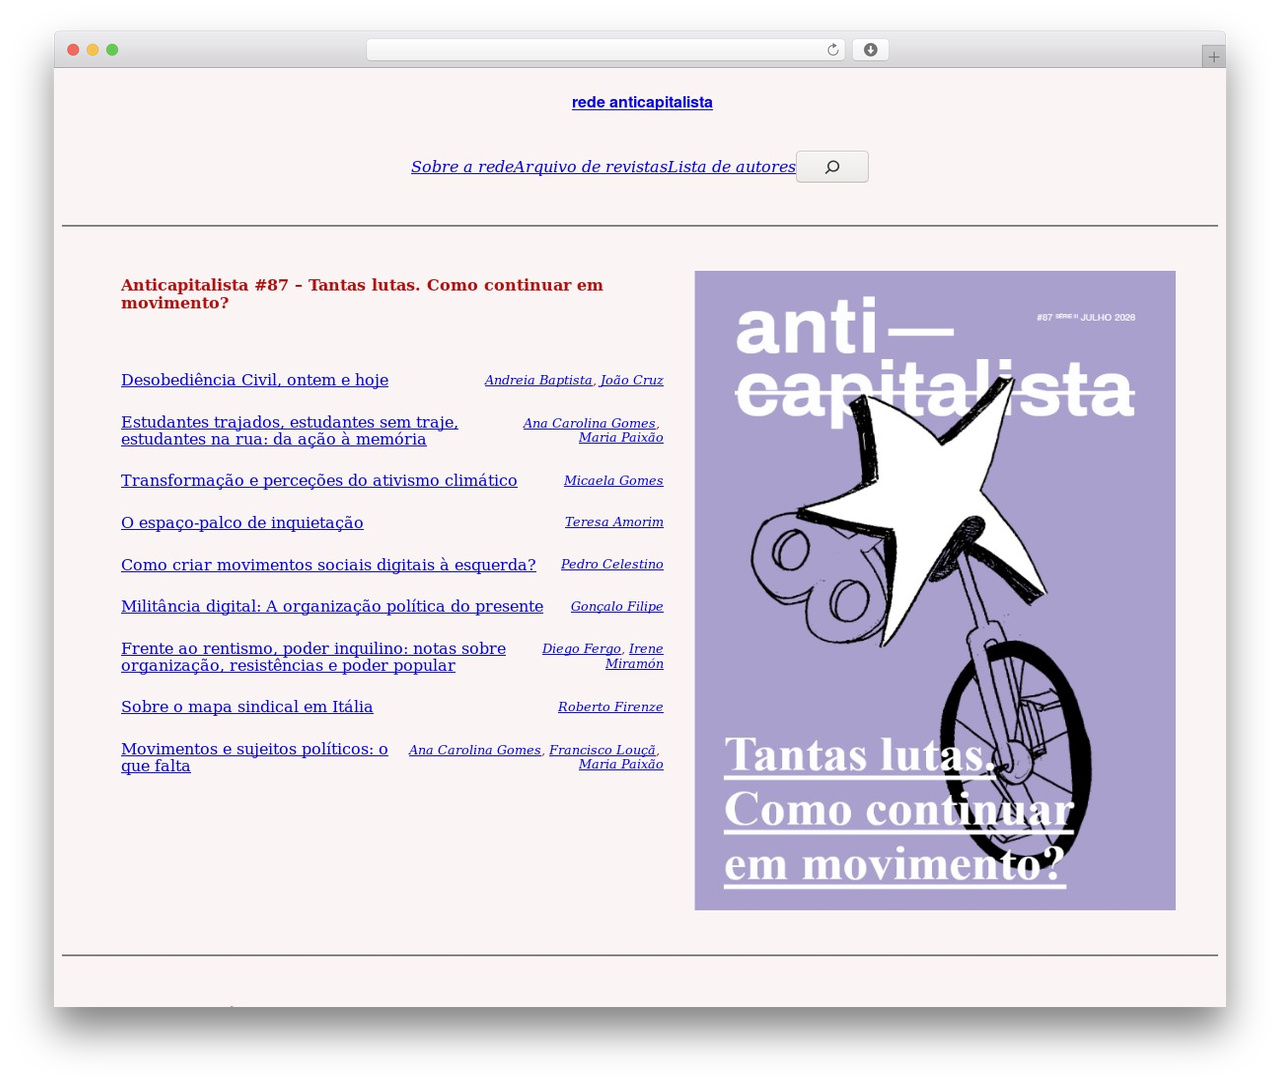
Task: Click the Anticapitalista #87 magazine cover image
Action: coord(935,590)
